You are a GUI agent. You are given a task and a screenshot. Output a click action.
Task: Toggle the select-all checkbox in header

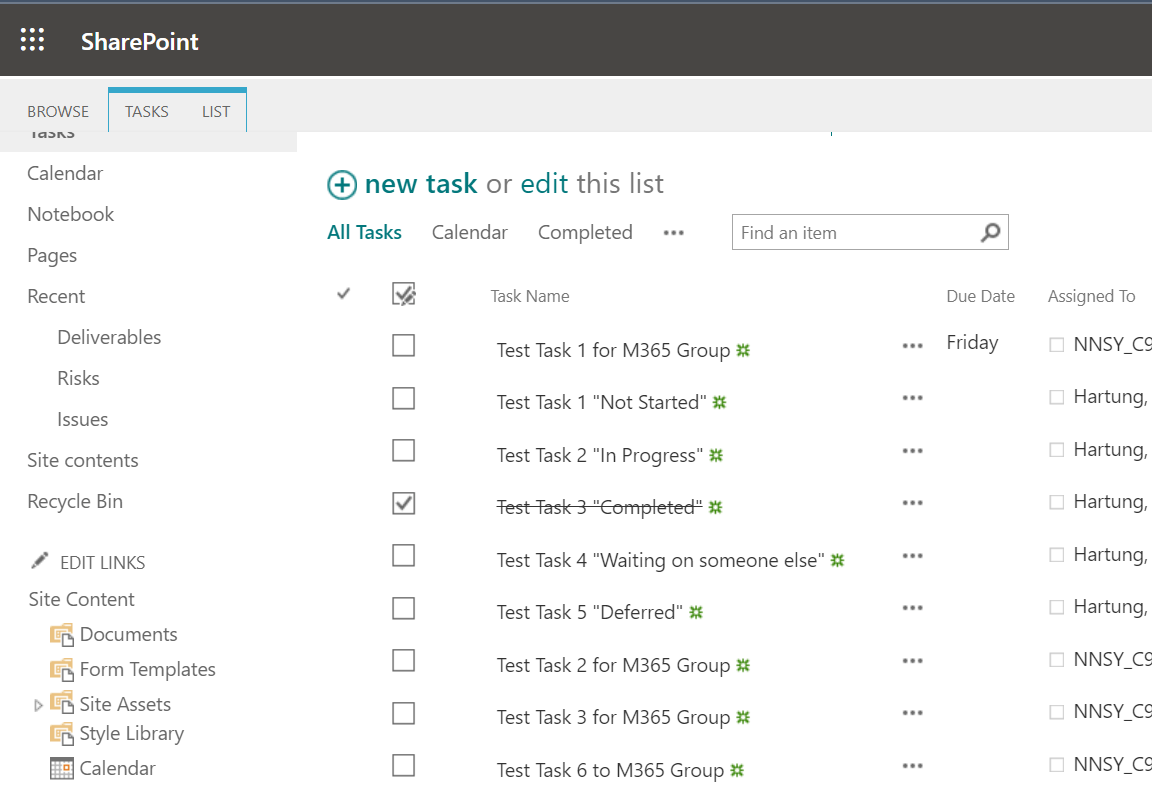pyautogui.click(x=403, y=294)
